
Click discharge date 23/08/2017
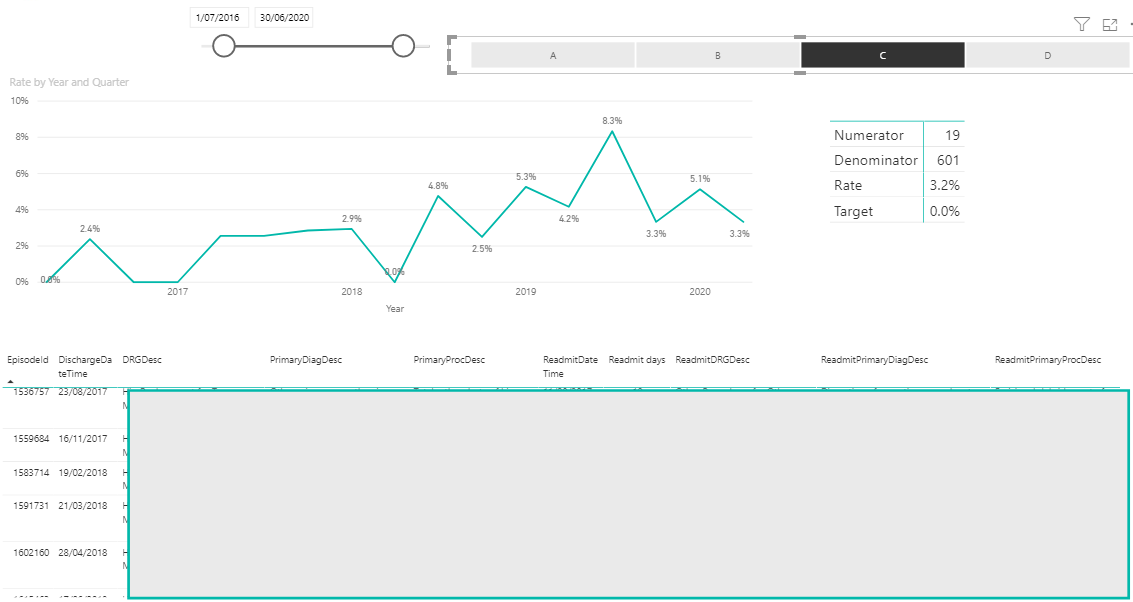point(82,392)
